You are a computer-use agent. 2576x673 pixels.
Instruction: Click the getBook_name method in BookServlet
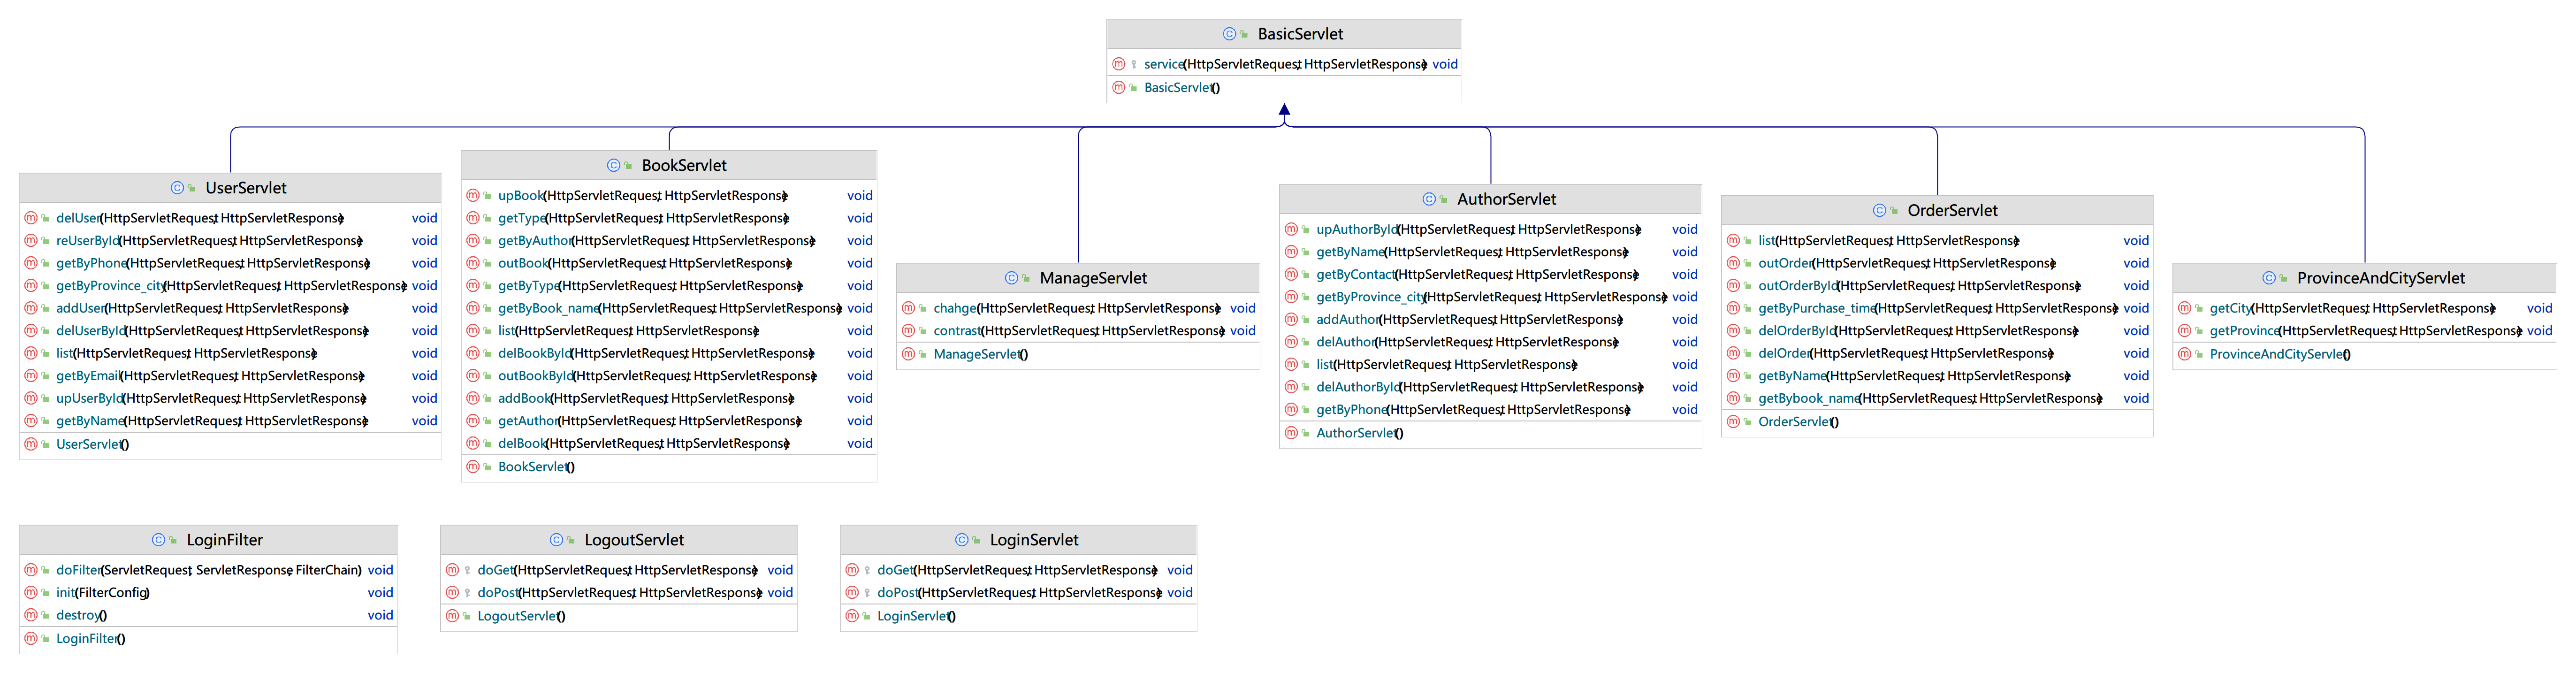[548, 308]
